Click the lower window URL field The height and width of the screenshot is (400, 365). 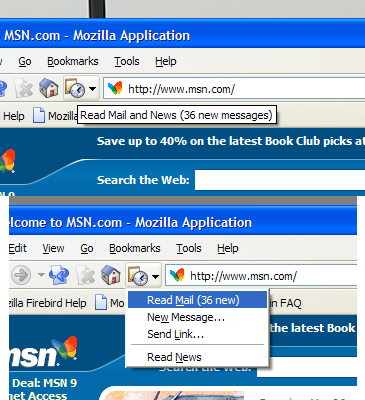[x=261, y=275]
